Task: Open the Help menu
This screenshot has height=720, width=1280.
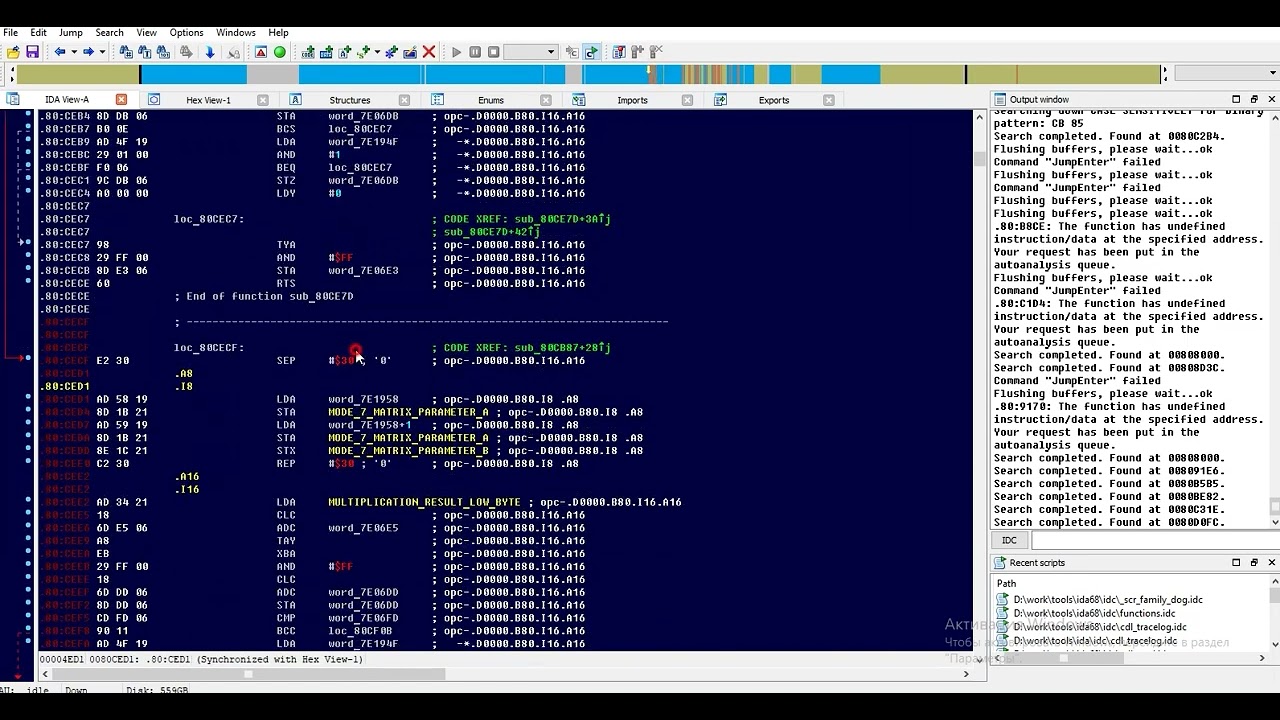Action: tap(278, 32)
